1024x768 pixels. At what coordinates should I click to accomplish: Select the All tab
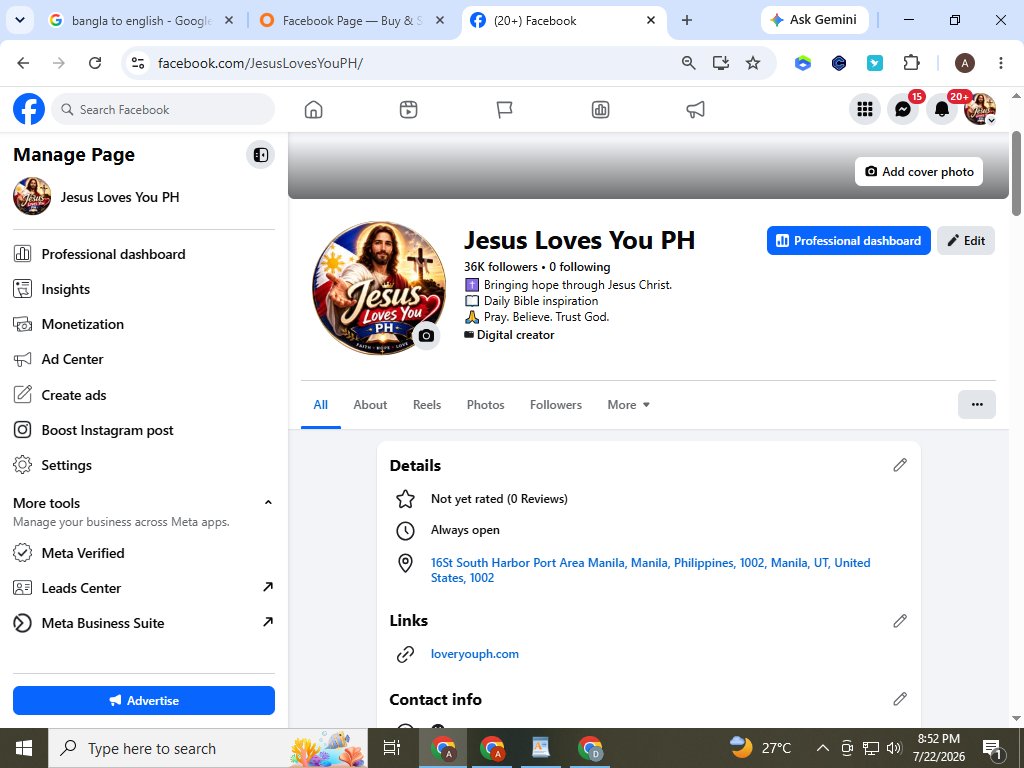321,405
